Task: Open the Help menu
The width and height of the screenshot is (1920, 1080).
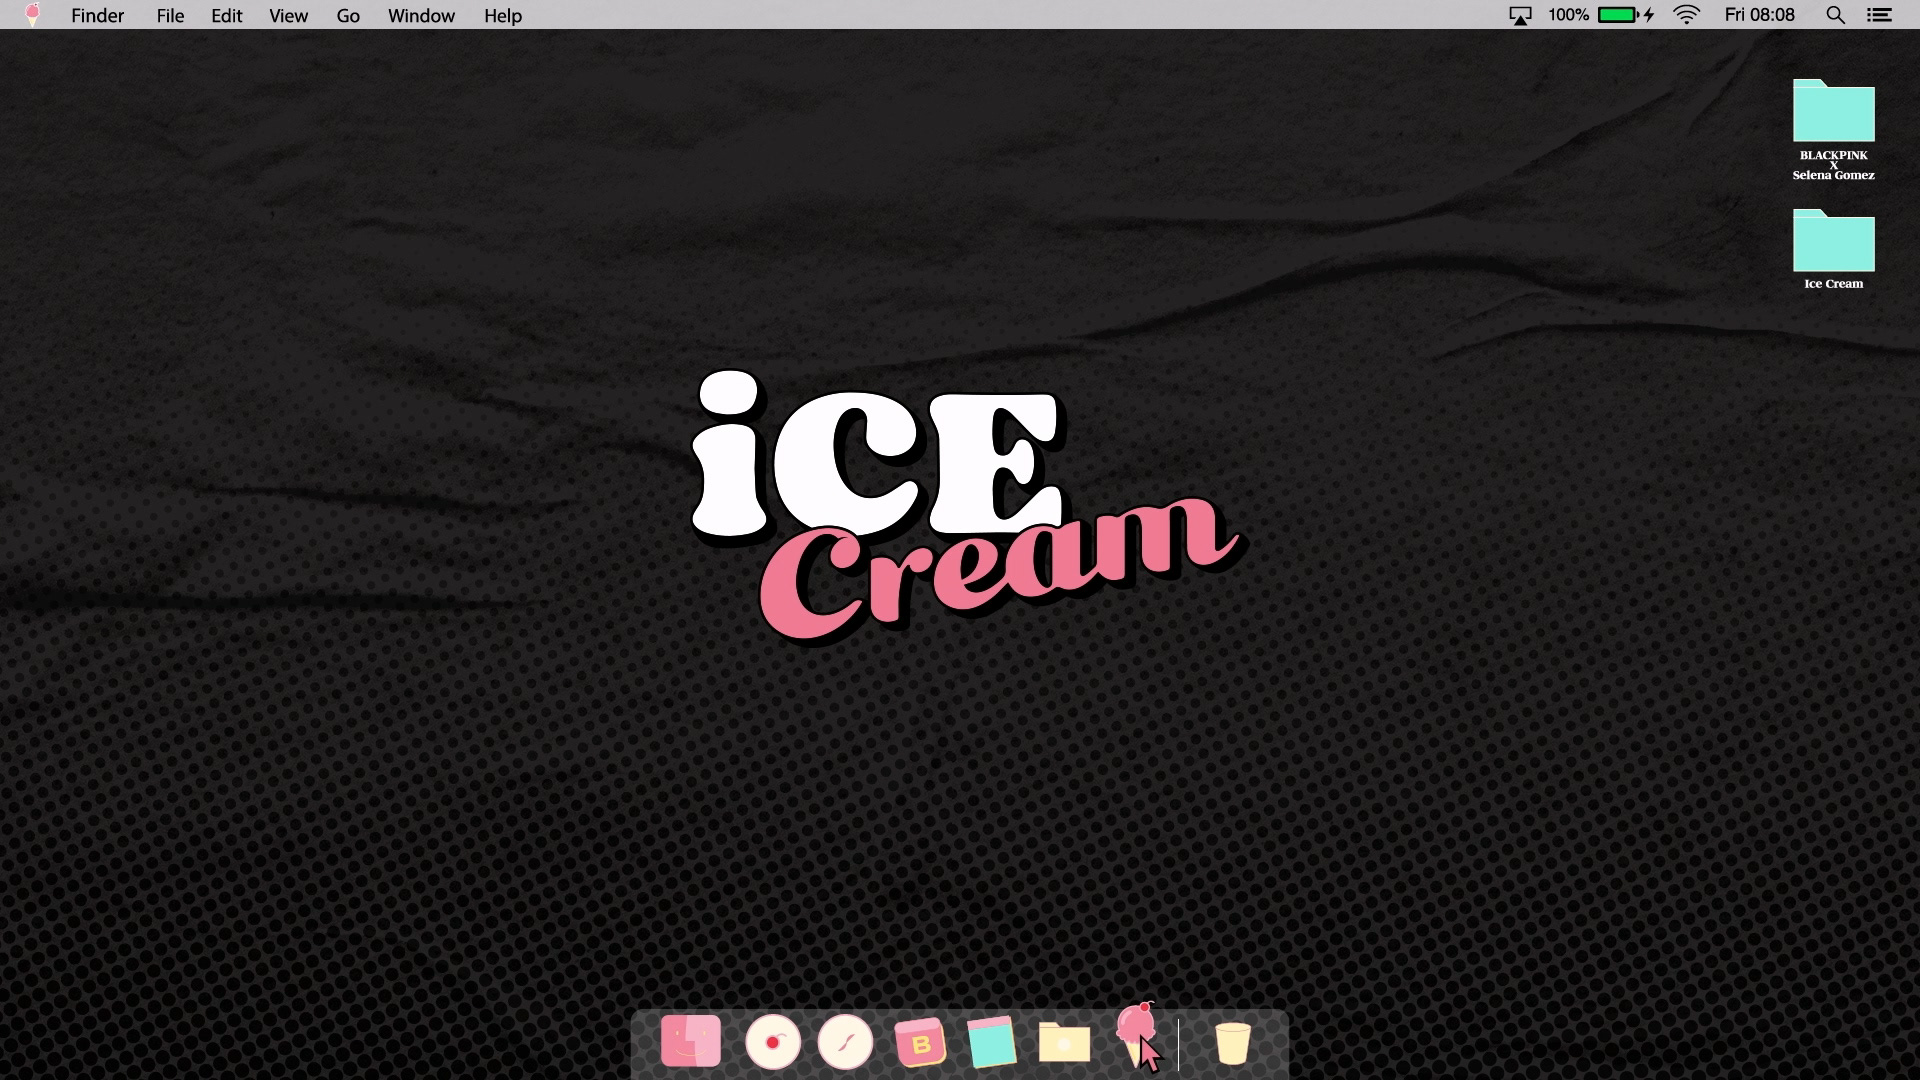Action: 503,16
